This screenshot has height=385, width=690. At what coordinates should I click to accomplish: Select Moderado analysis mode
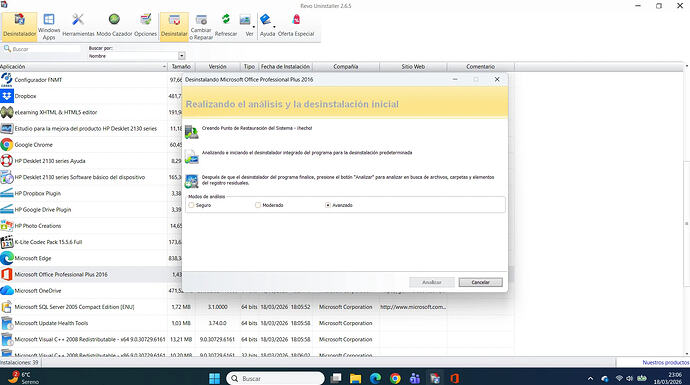[258, 205]
